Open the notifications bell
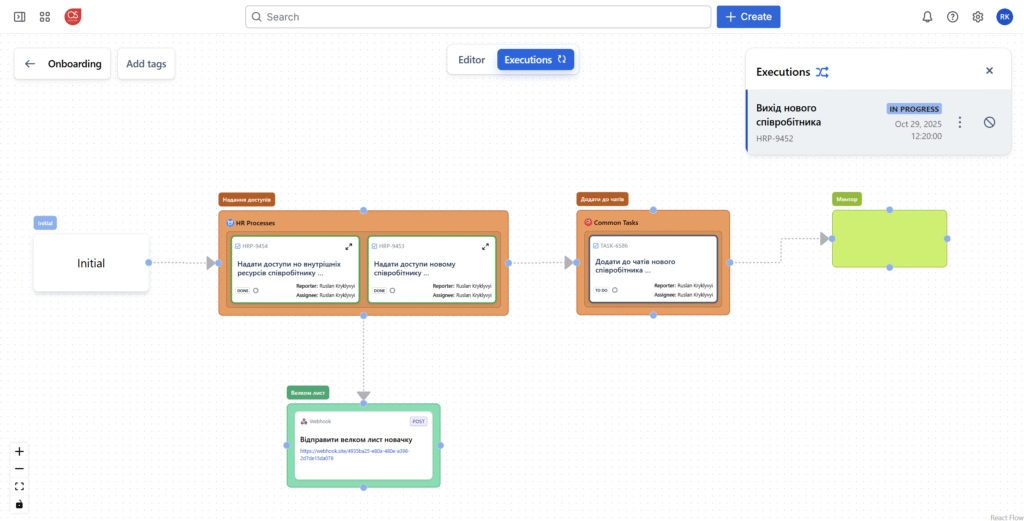Viewport: 1024px width, 521px height. point(927,17)
